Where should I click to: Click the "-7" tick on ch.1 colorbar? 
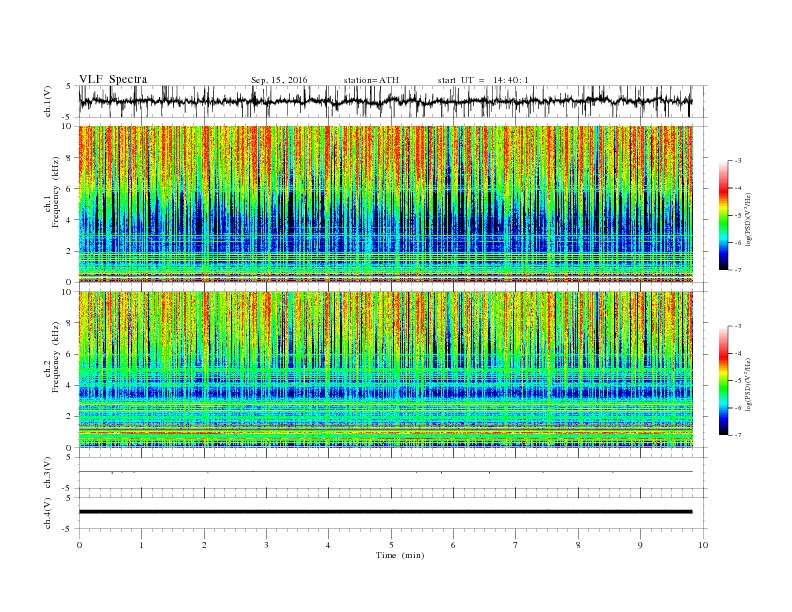pyautogui.click(x=738, y=270)
